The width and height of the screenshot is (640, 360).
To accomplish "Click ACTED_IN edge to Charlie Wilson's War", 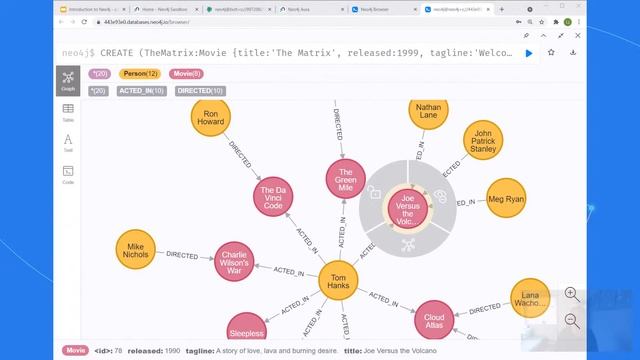I will tap(289, 271).
